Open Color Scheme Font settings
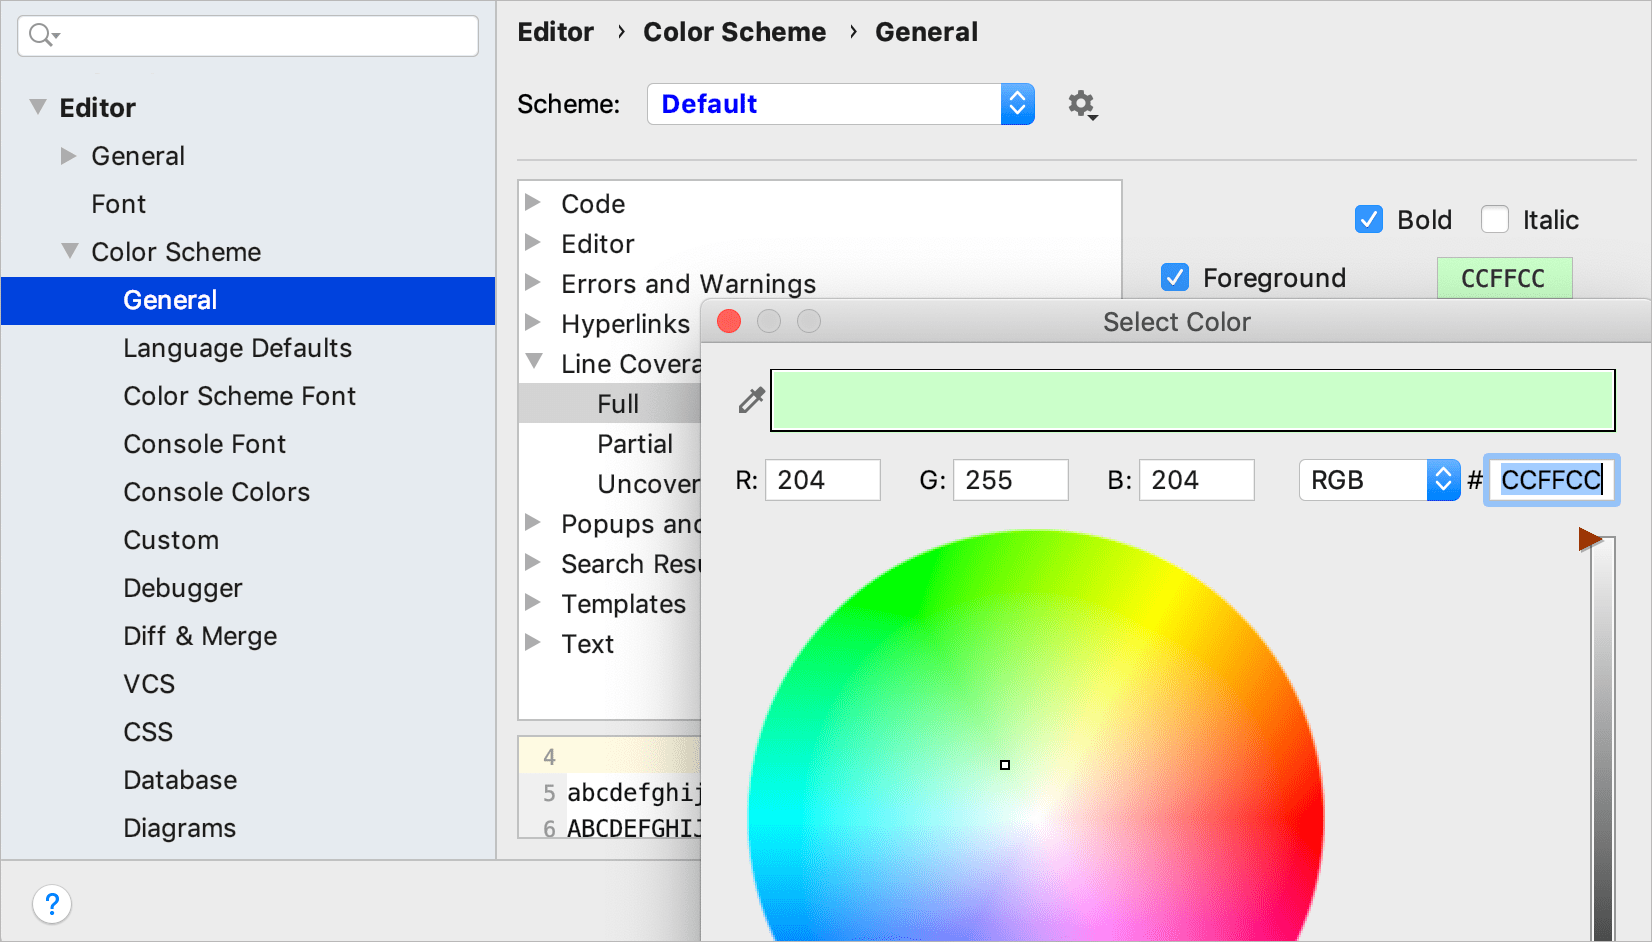1652x942 pixels. point(240,396)
